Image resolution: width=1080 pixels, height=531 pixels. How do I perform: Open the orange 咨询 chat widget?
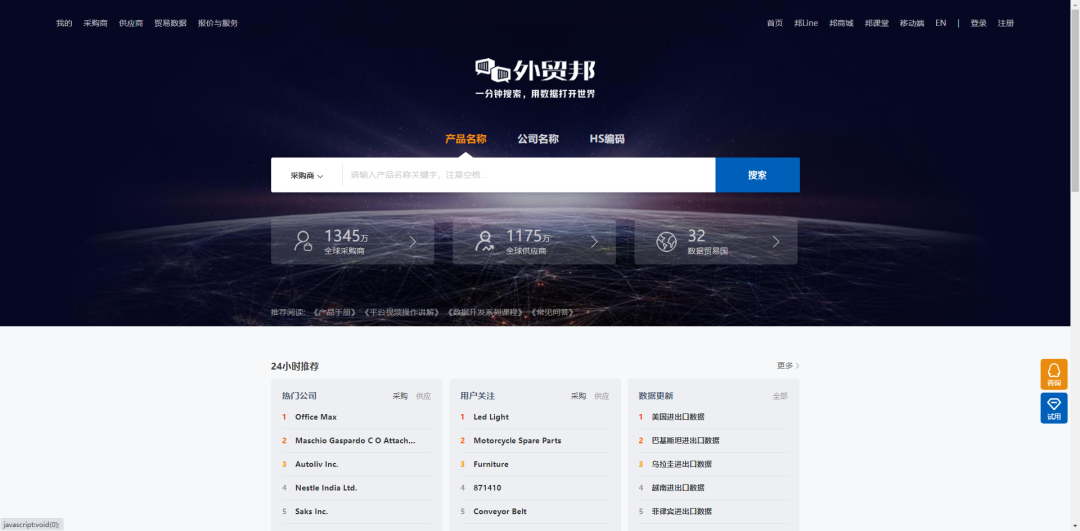tap(1054, 375)
